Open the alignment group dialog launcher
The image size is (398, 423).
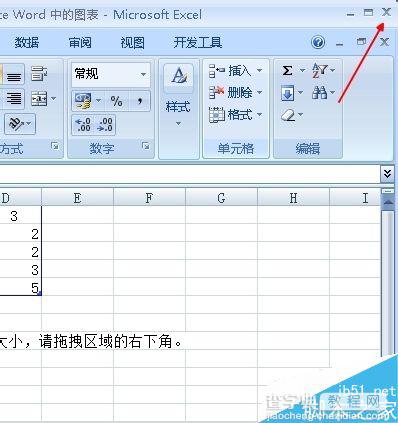[x=55, y=146]
